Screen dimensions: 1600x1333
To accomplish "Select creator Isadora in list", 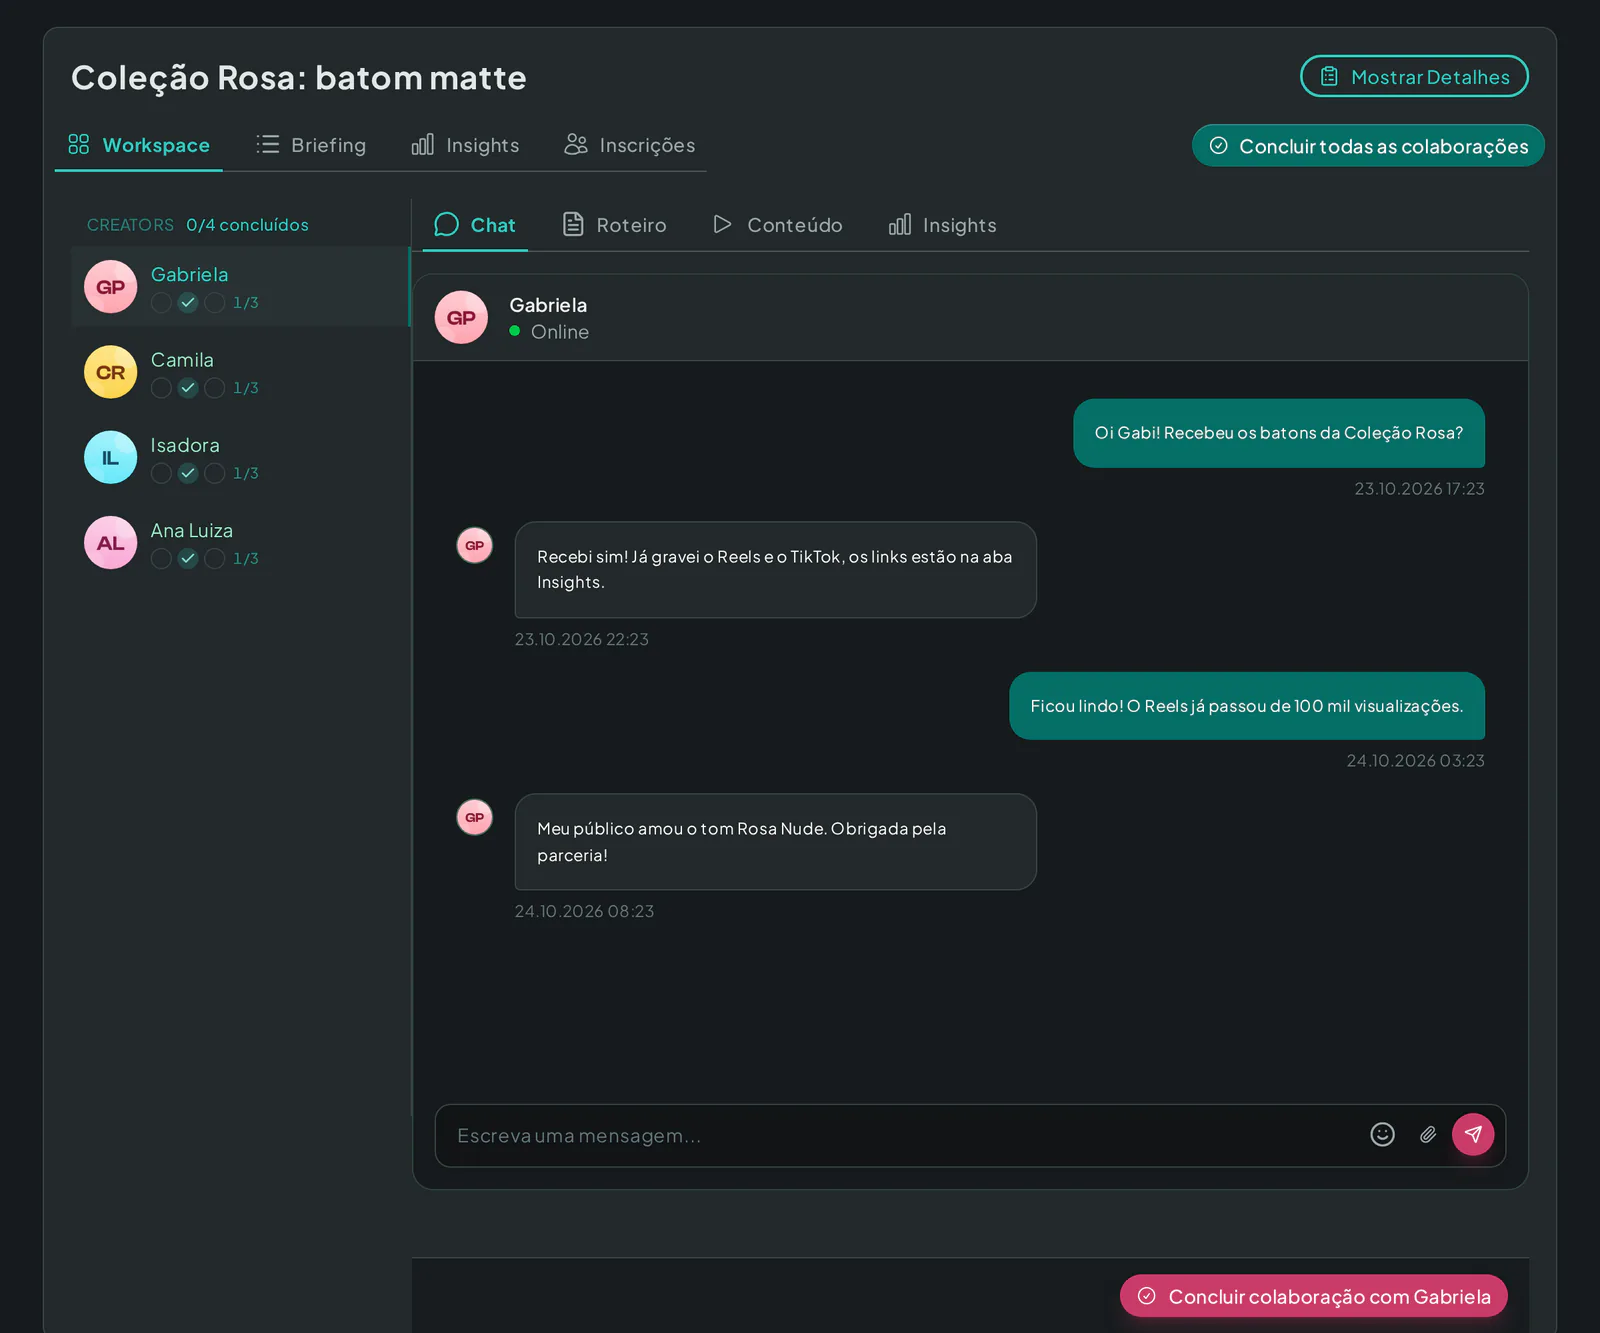I will [x=241, y=457].
